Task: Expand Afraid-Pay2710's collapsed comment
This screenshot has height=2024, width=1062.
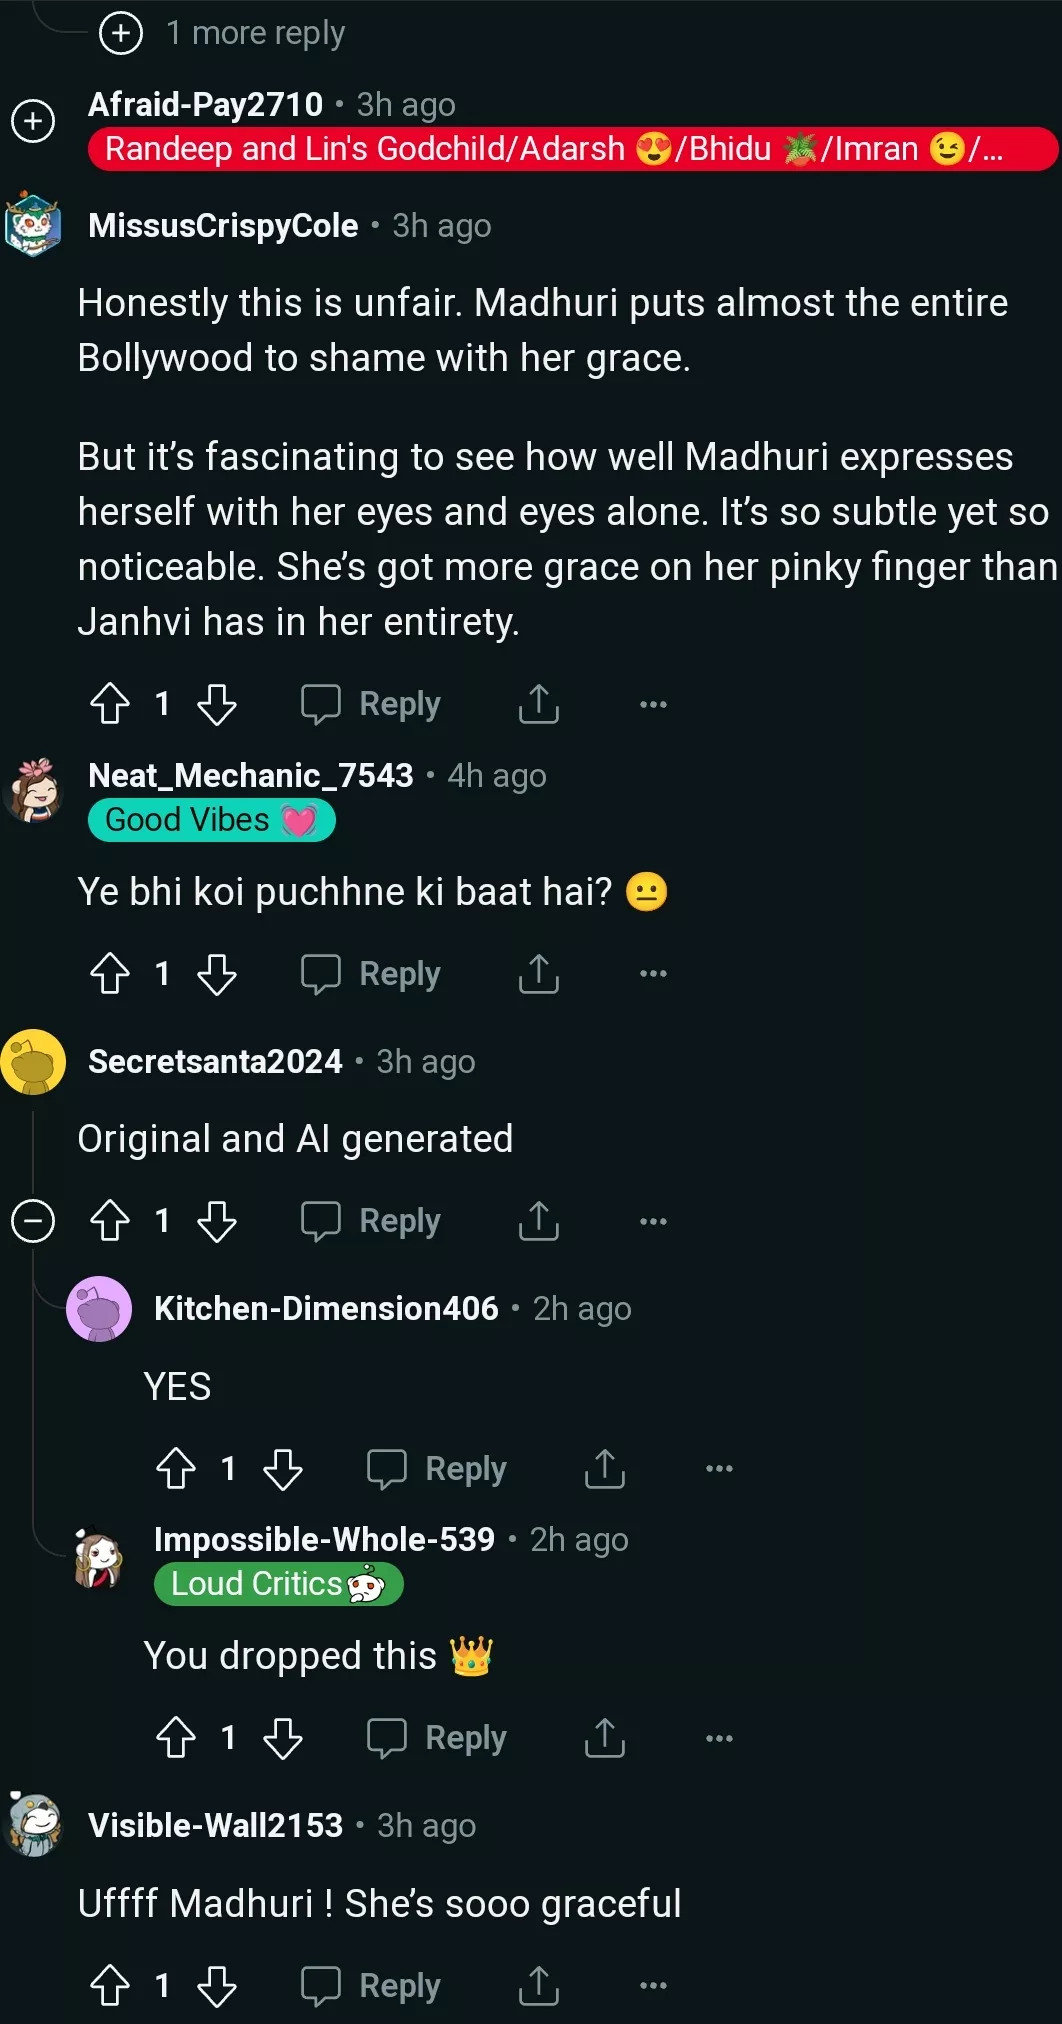Action: 33,122
